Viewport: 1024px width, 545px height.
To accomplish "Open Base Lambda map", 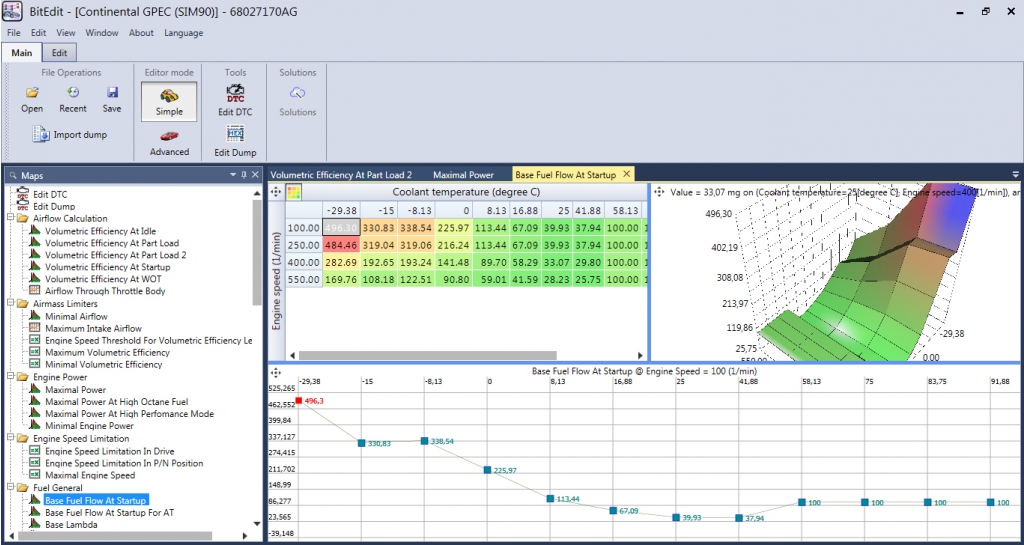I will click(71, 524).
